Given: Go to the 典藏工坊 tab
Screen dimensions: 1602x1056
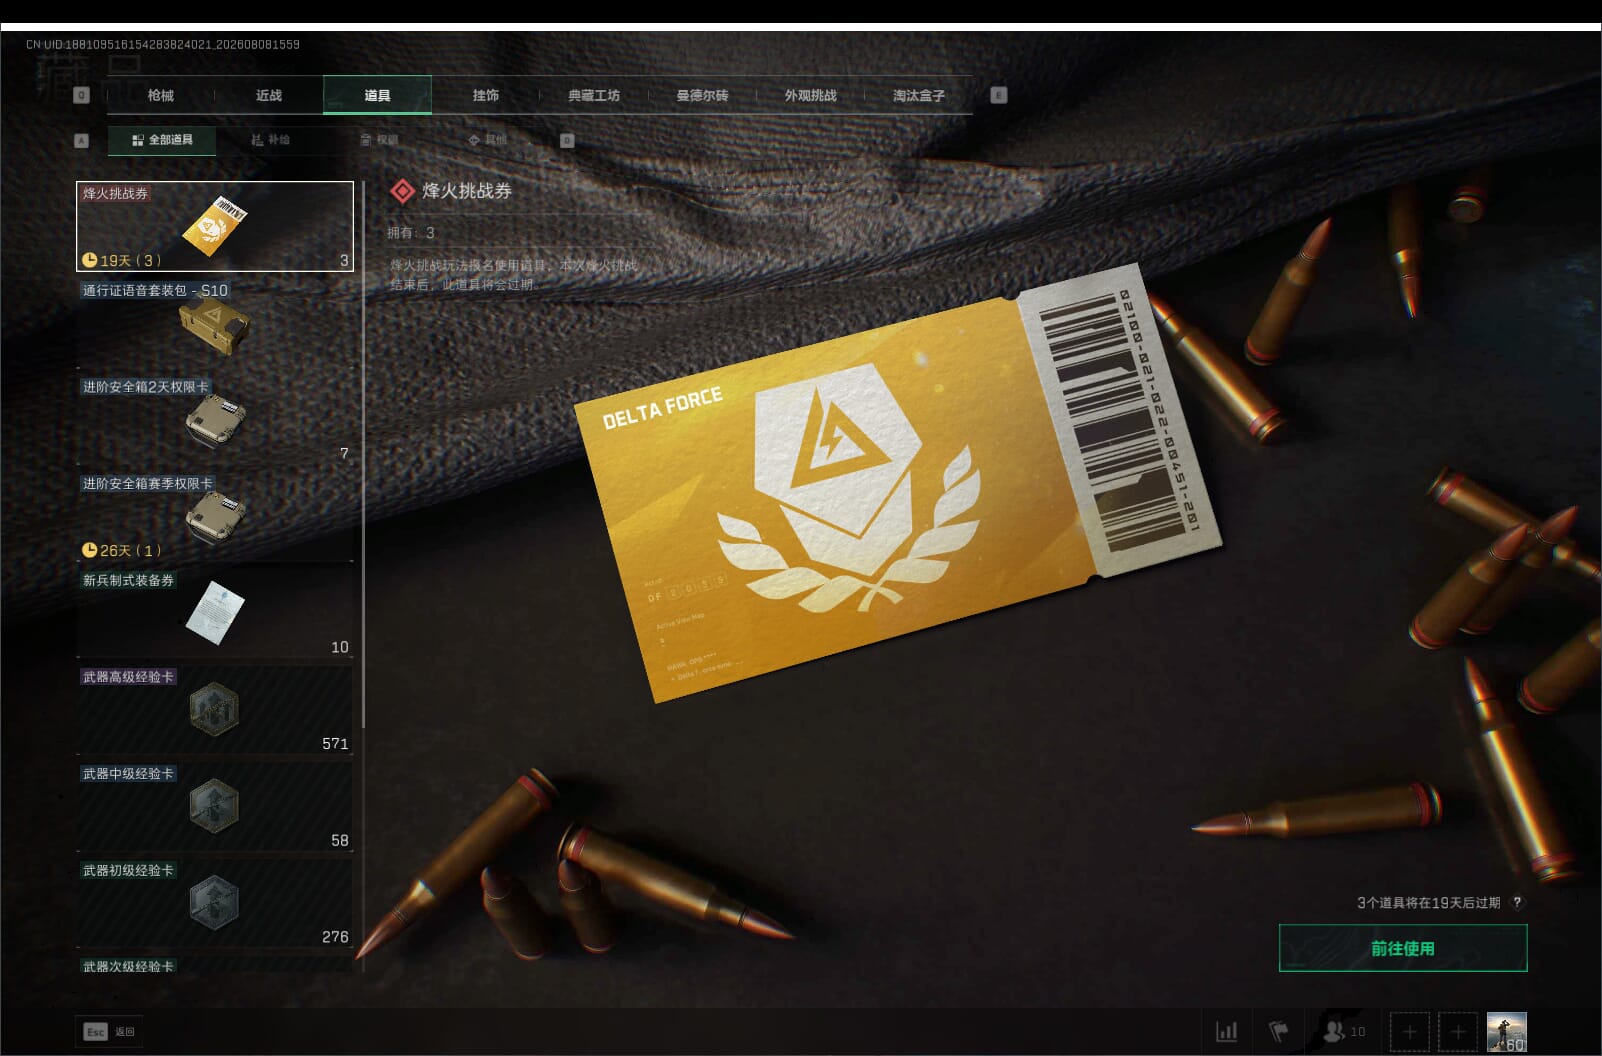Looking at the screenshot, I should [594, 95].
